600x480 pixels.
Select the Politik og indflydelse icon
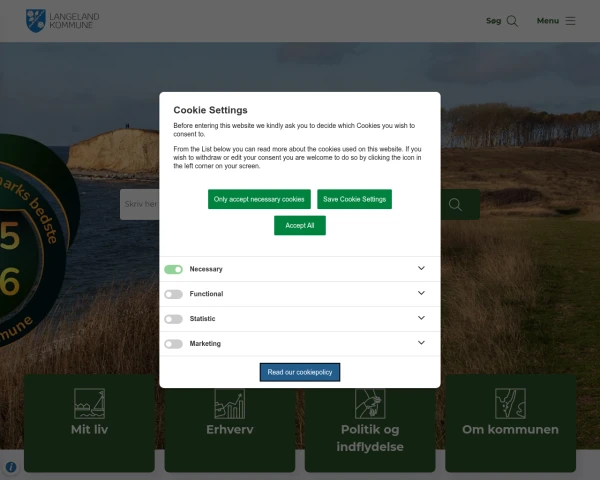[370, 403]
